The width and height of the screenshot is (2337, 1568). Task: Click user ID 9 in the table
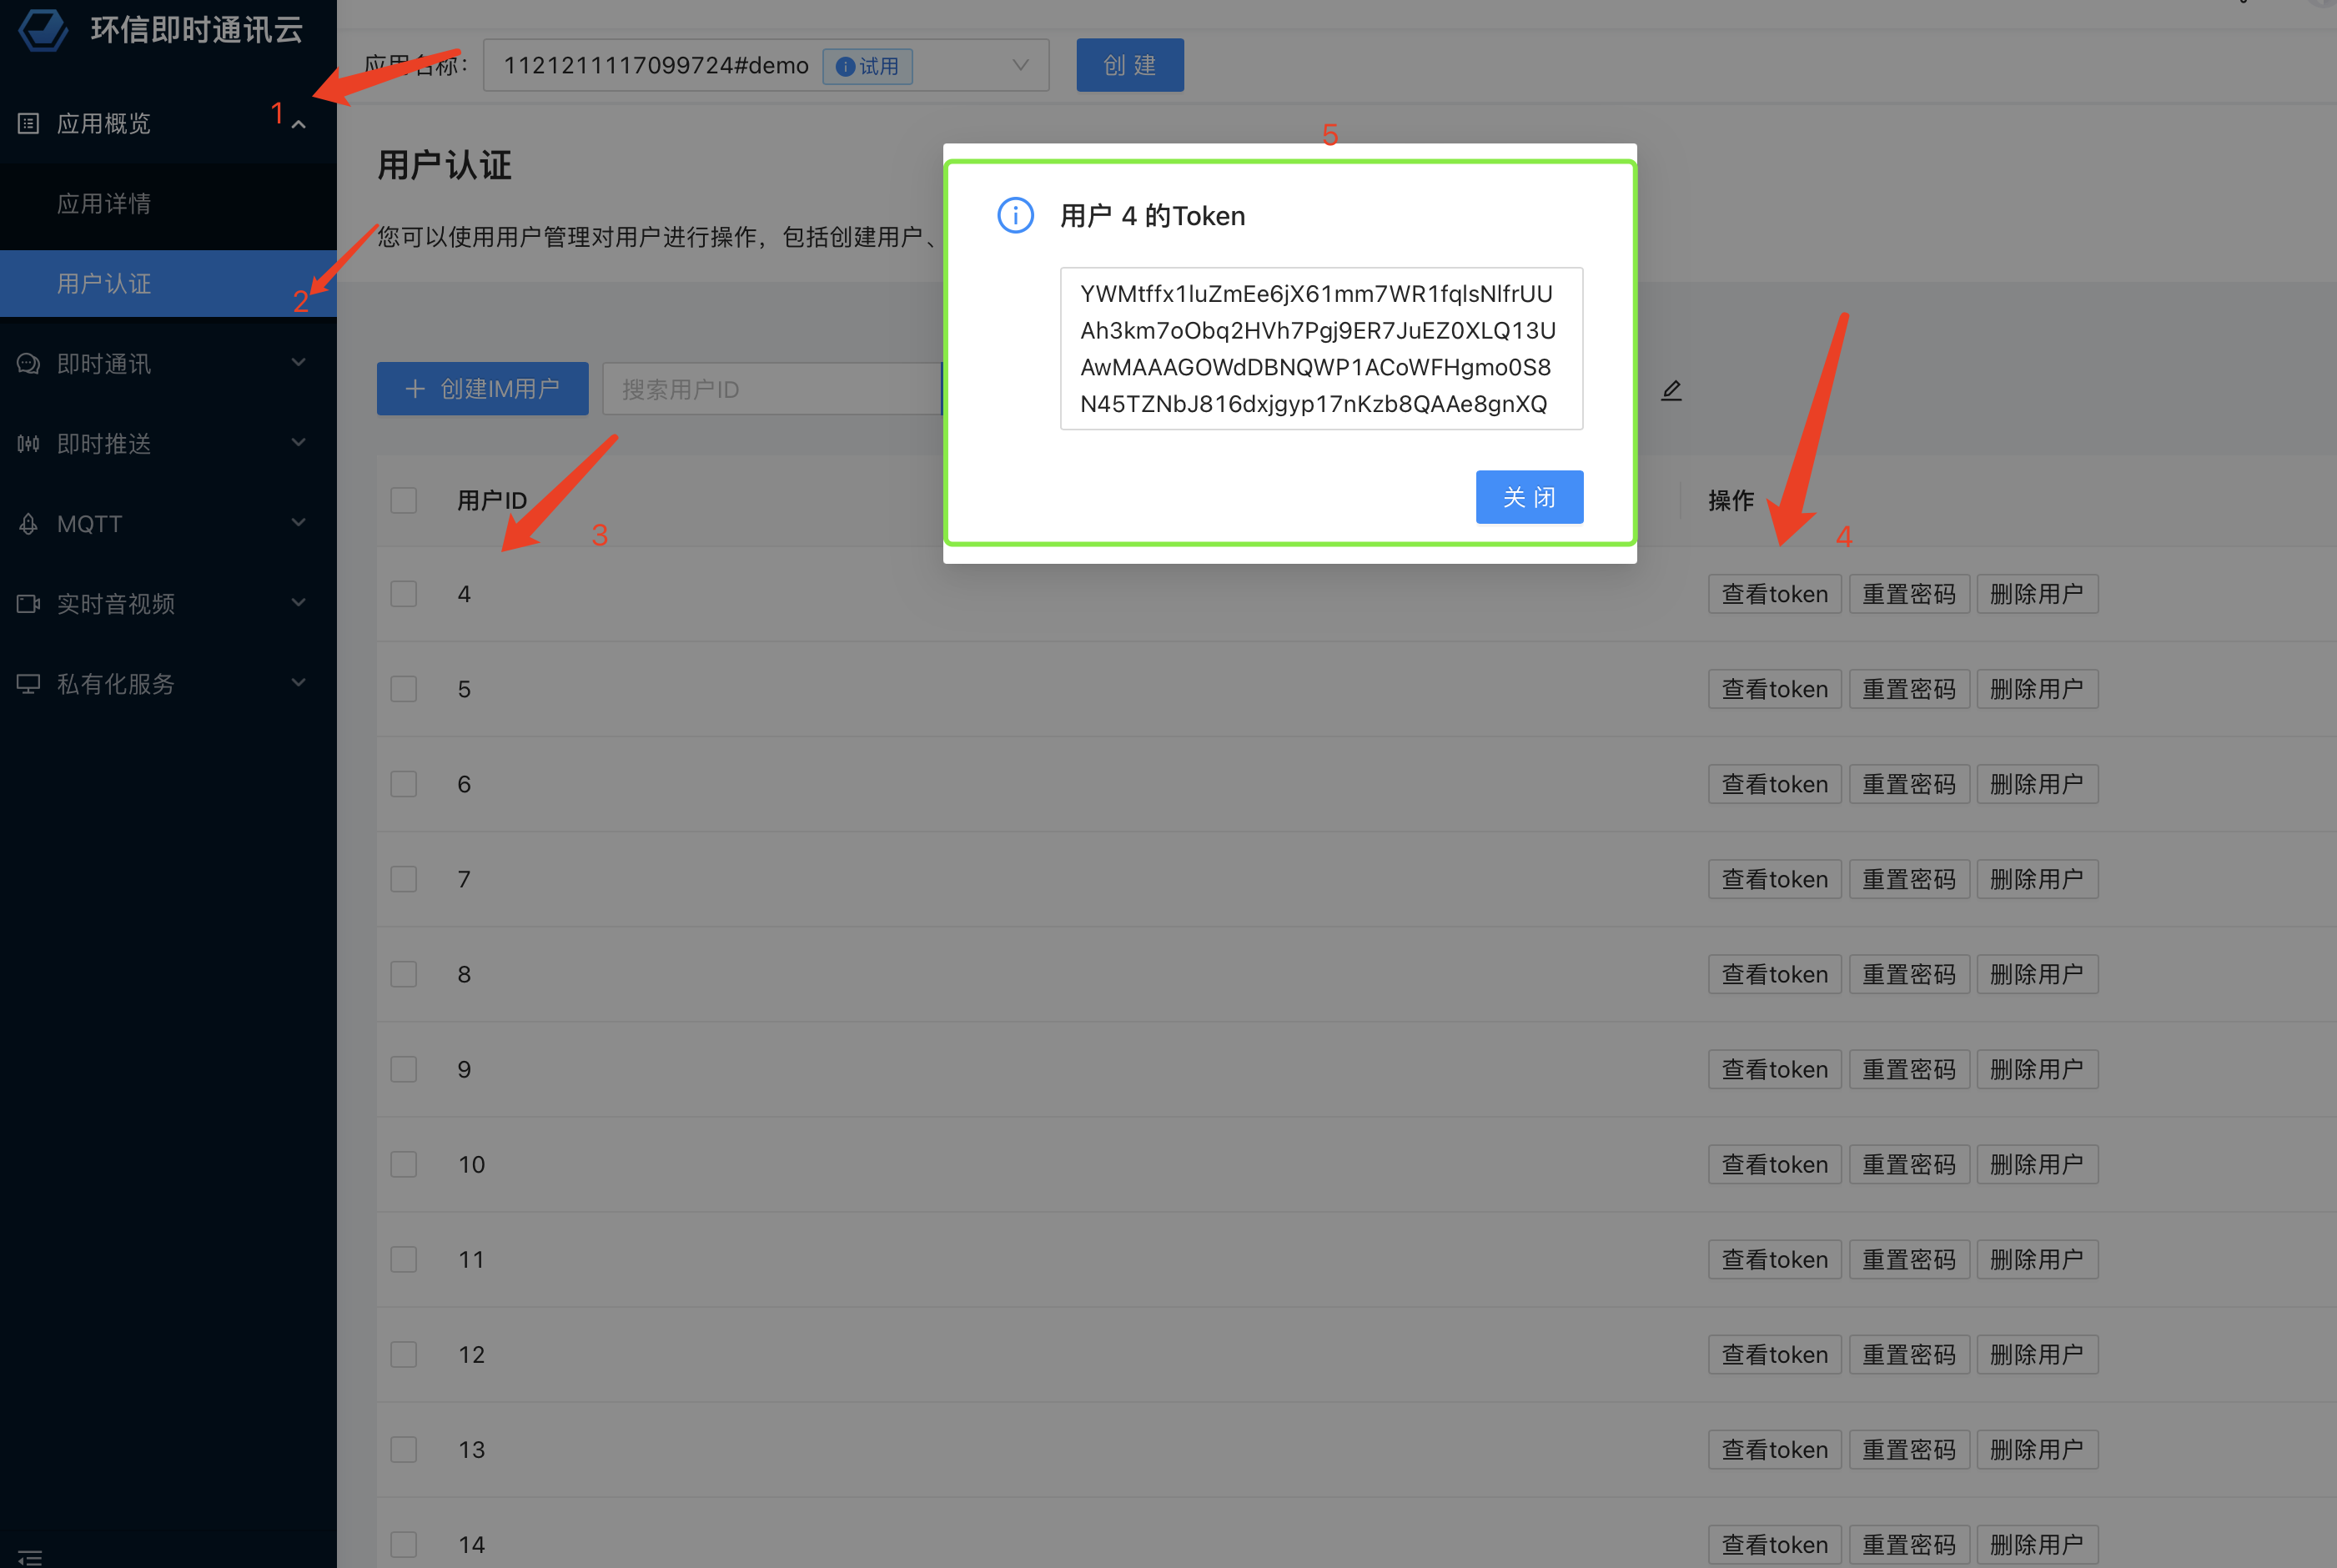tap(464, 1069)
